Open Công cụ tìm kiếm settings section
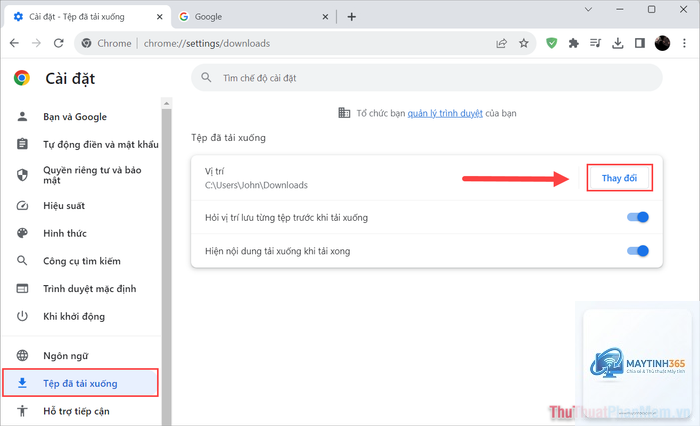The height and width of the screenshot is (426, 700). 81,261
